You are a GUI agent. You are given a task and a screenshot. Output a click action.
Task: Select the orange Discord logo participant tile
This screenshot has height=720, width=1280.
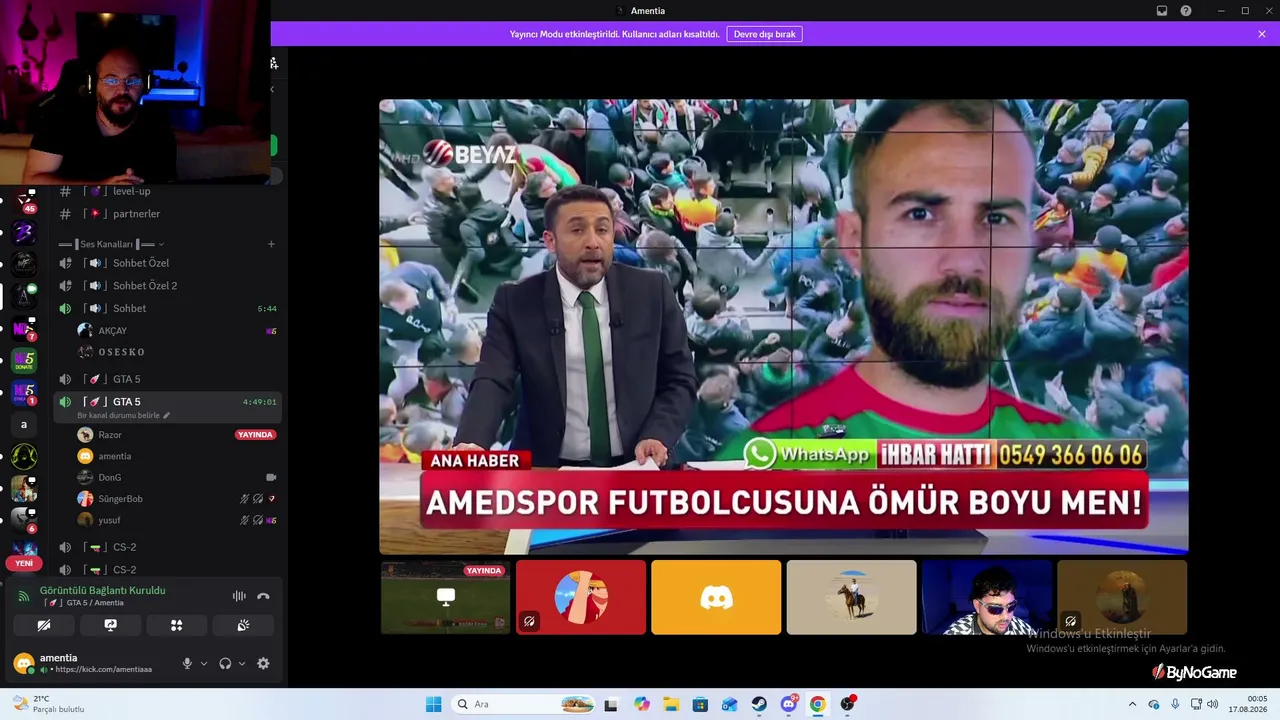(716, 597)
